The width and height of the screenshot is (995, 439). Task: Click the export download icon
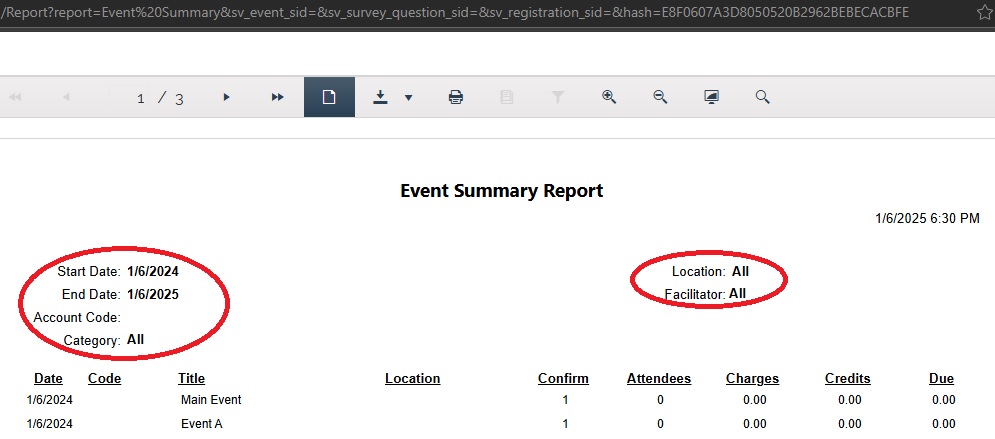(380, 97)
